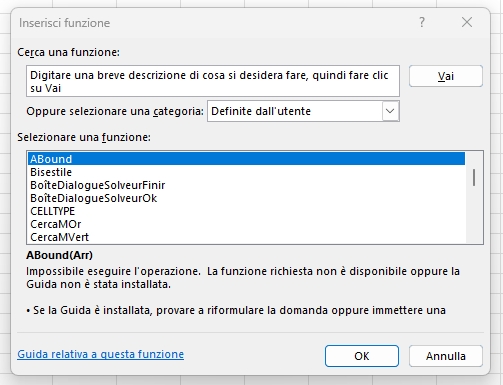Click the Cerca una funzione label
Image resolution: width=503 pixels, height=385 pixels.
68,52
